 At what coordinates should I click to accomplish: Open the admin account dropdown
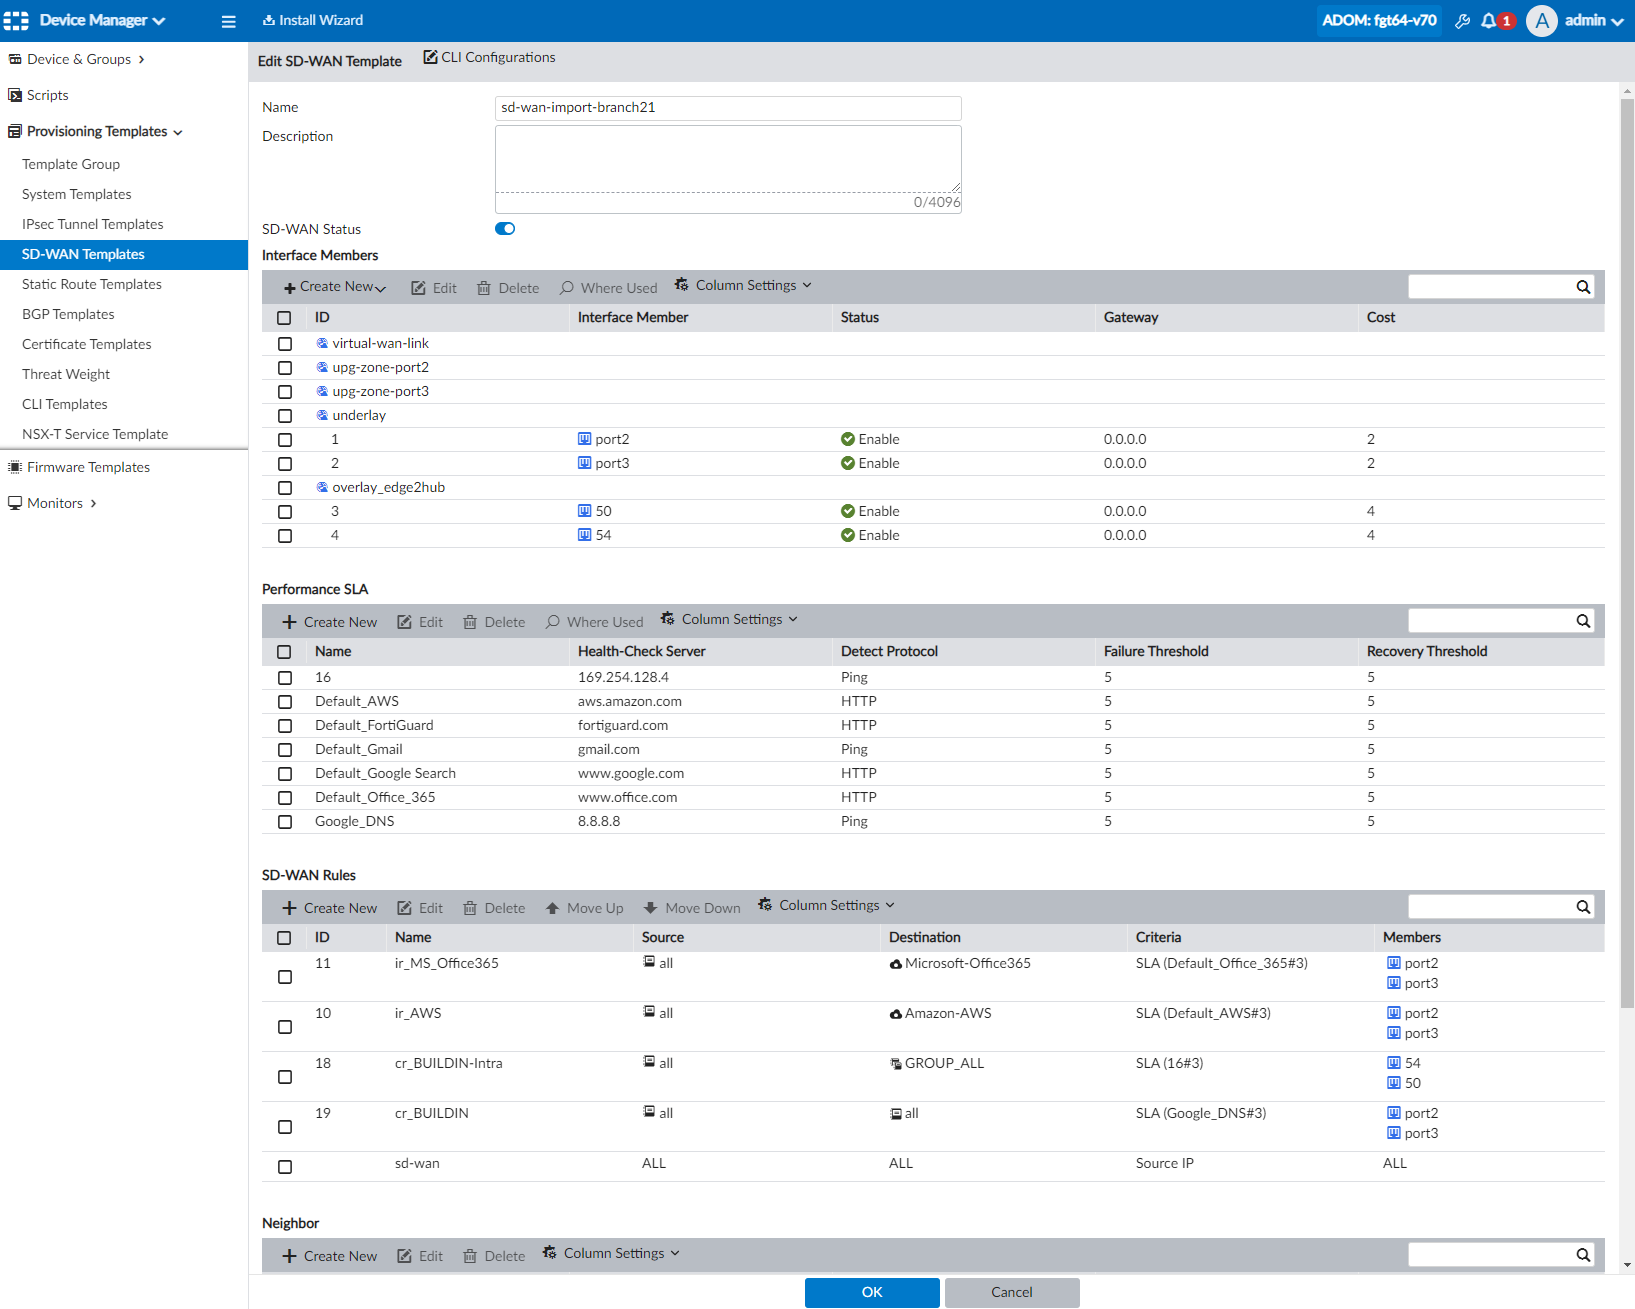[x=1588, y=20]
